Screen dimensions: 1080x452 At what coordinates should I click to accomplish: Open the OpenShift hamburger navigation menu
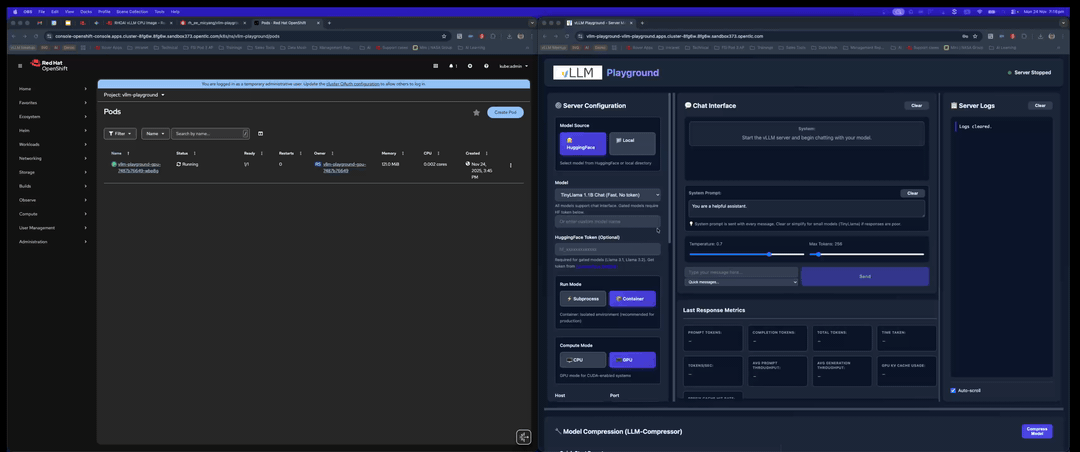pyautogui.click(x=20, y=66)
